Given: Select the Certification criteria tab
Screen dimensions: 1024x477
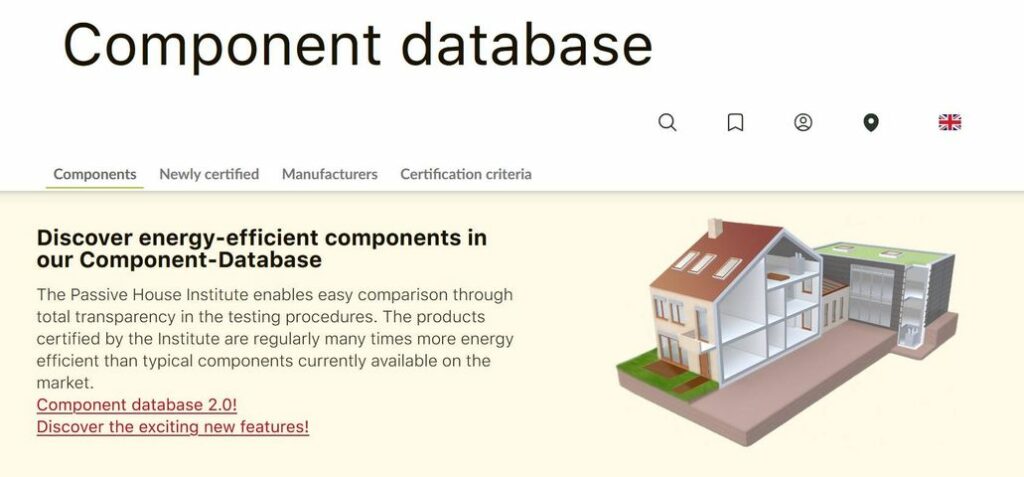Looking at the screenshot, I should point(466,174).
